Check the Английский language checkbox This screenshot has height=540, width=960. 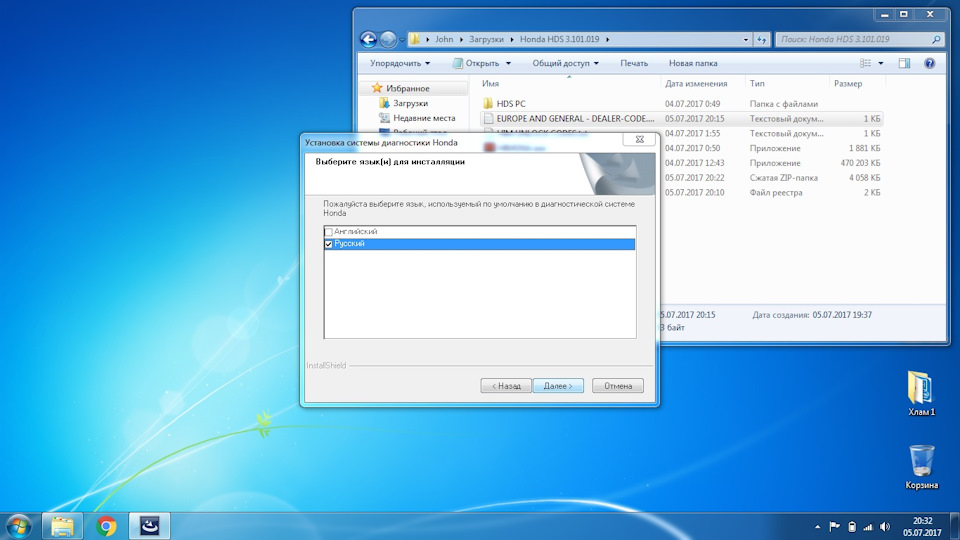tap(328, 232)
